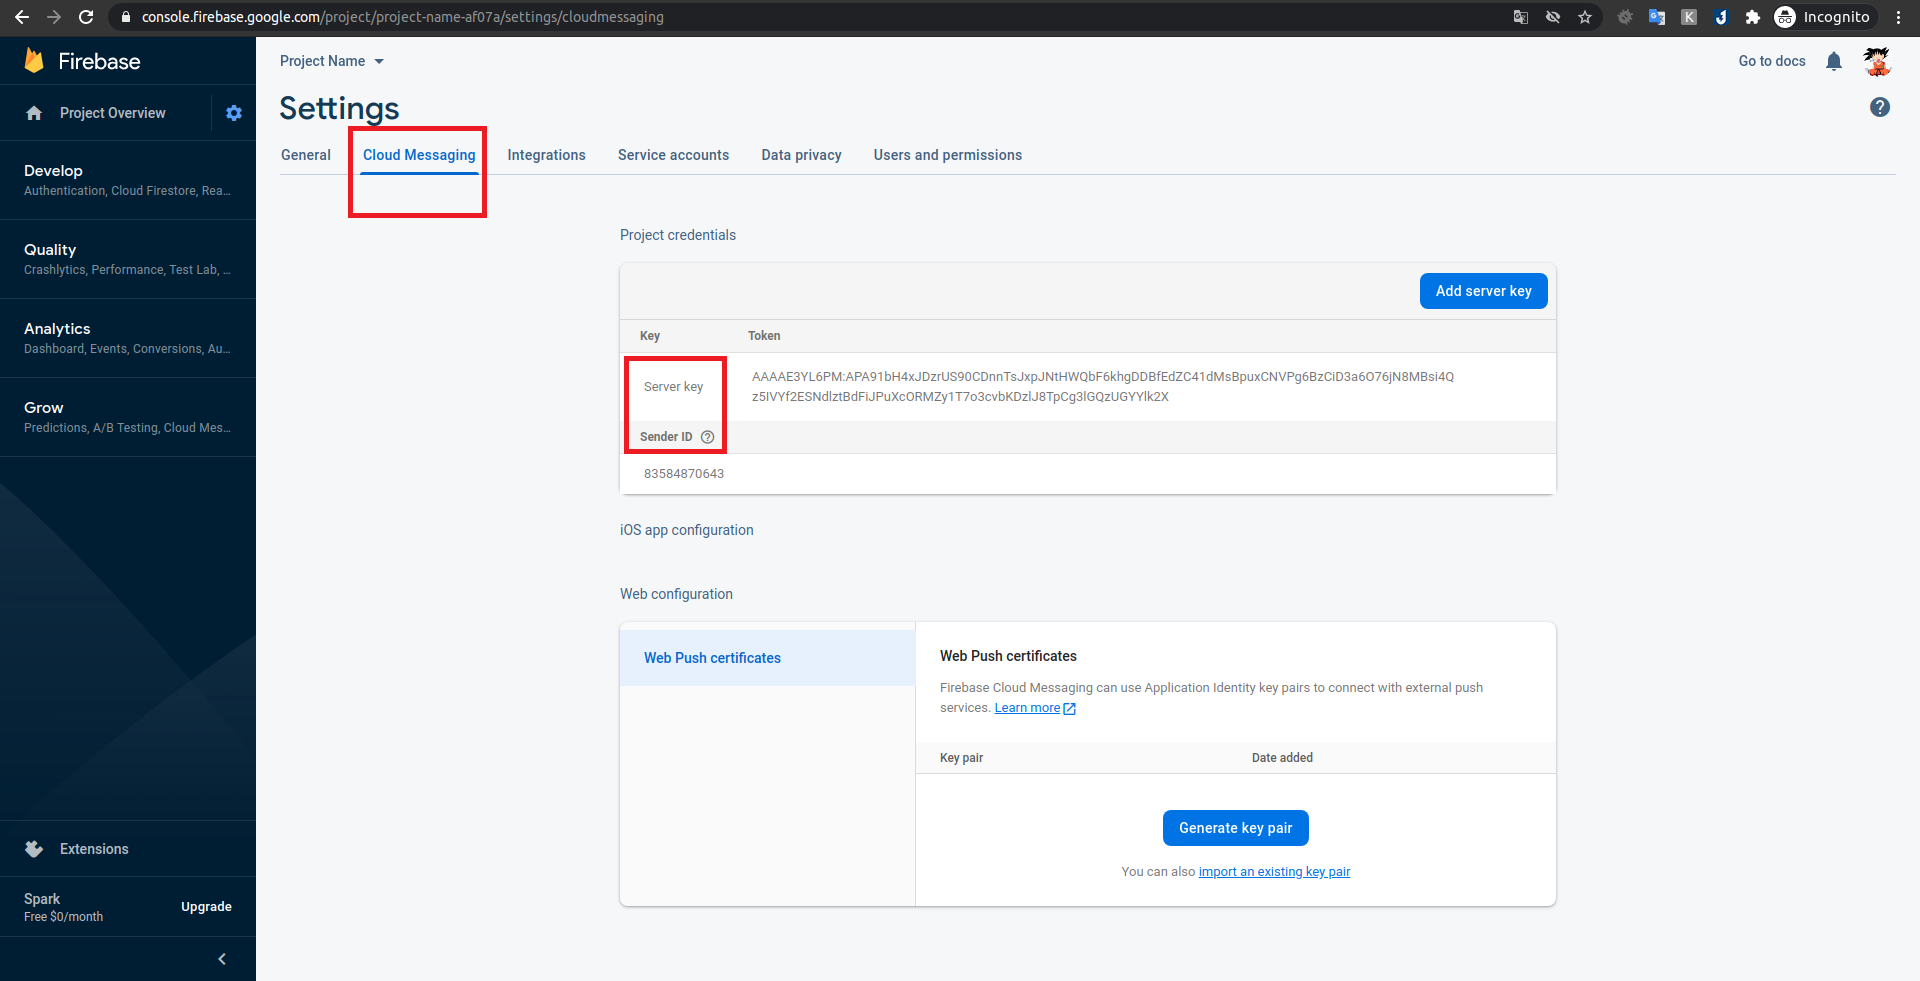This screenshot has width=1920, height=981.
Task: Expand the Develop section
Action: click(x=128, y=180)
